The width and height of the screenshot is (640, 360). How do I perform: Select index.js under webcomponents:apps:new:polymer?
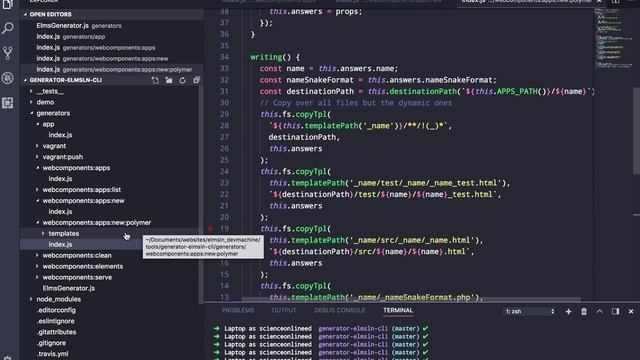point(60,244)
